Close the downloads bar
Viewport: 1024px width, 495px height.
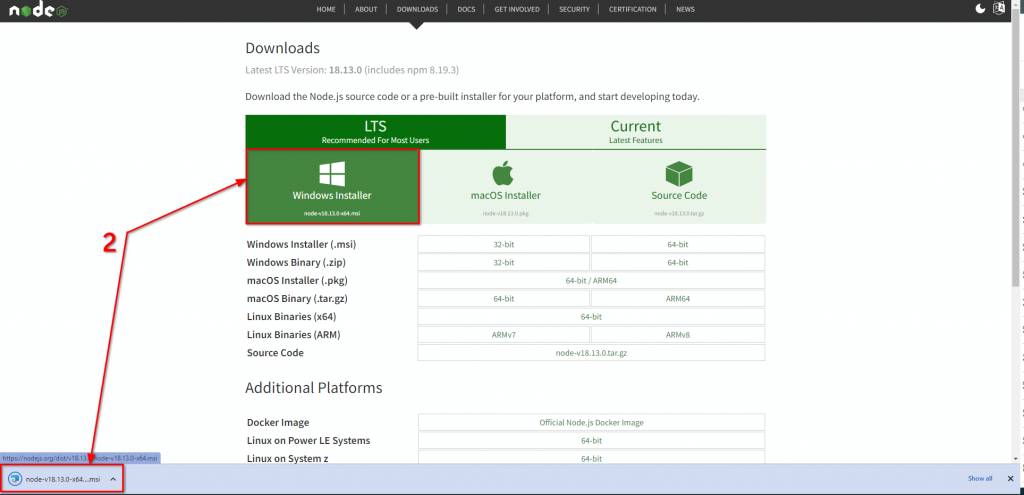(x=1010, y=479)
